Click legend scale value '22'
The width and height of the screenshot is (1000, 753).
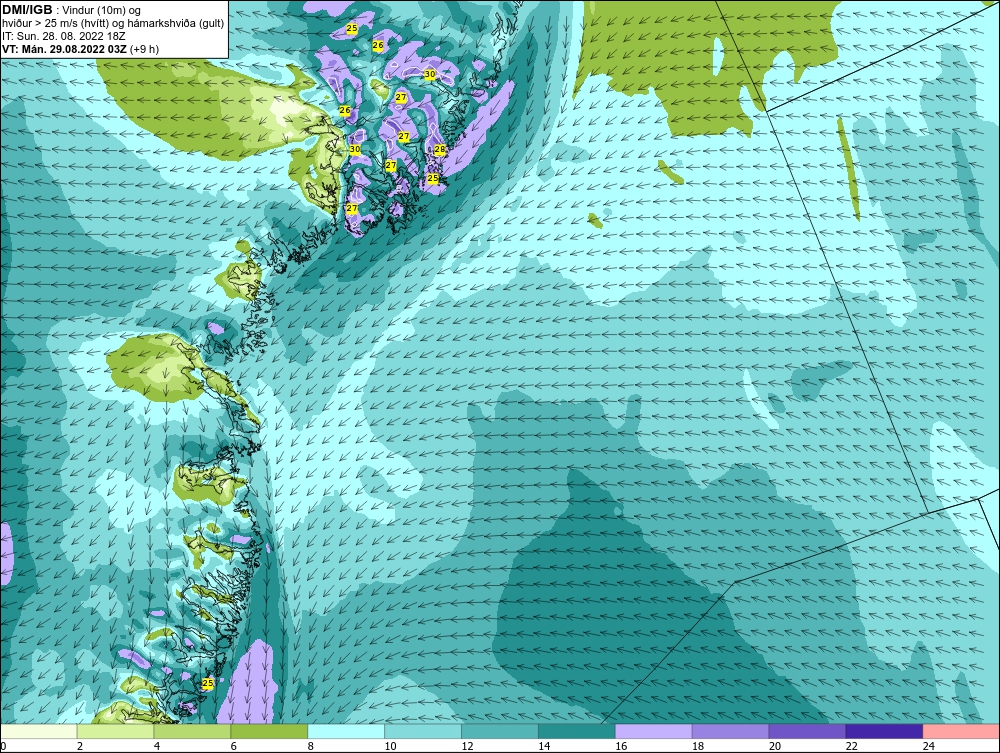point(851,746)
